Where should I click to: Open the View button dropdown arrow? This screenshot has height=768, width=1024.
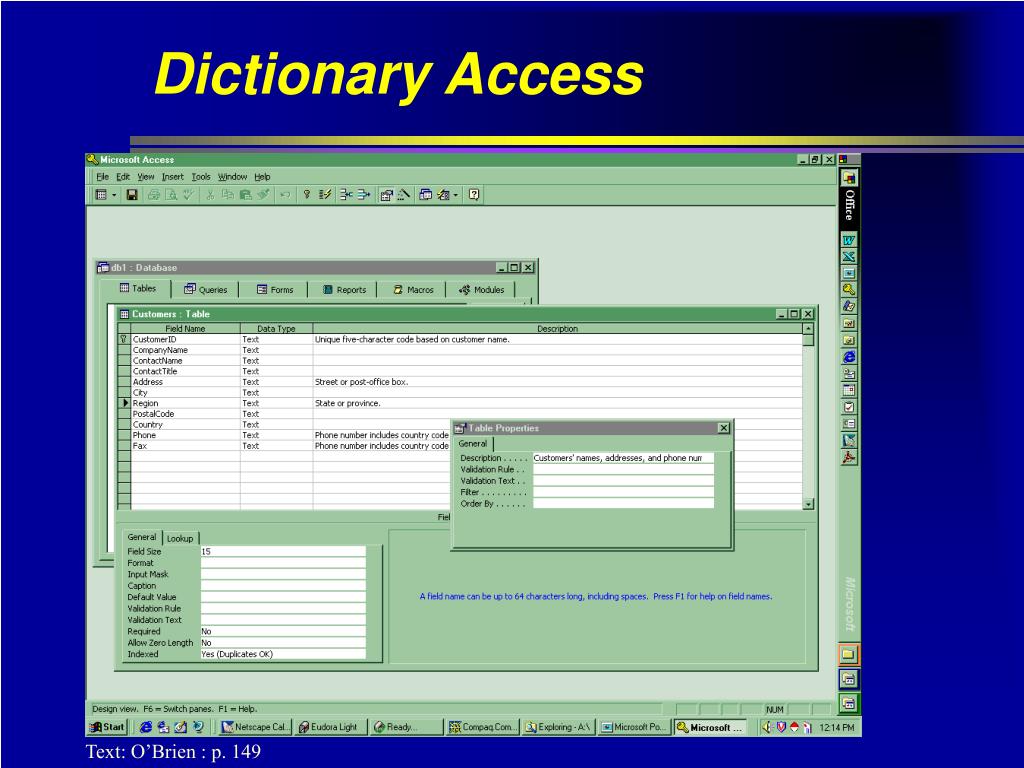(x=114, y=195)
